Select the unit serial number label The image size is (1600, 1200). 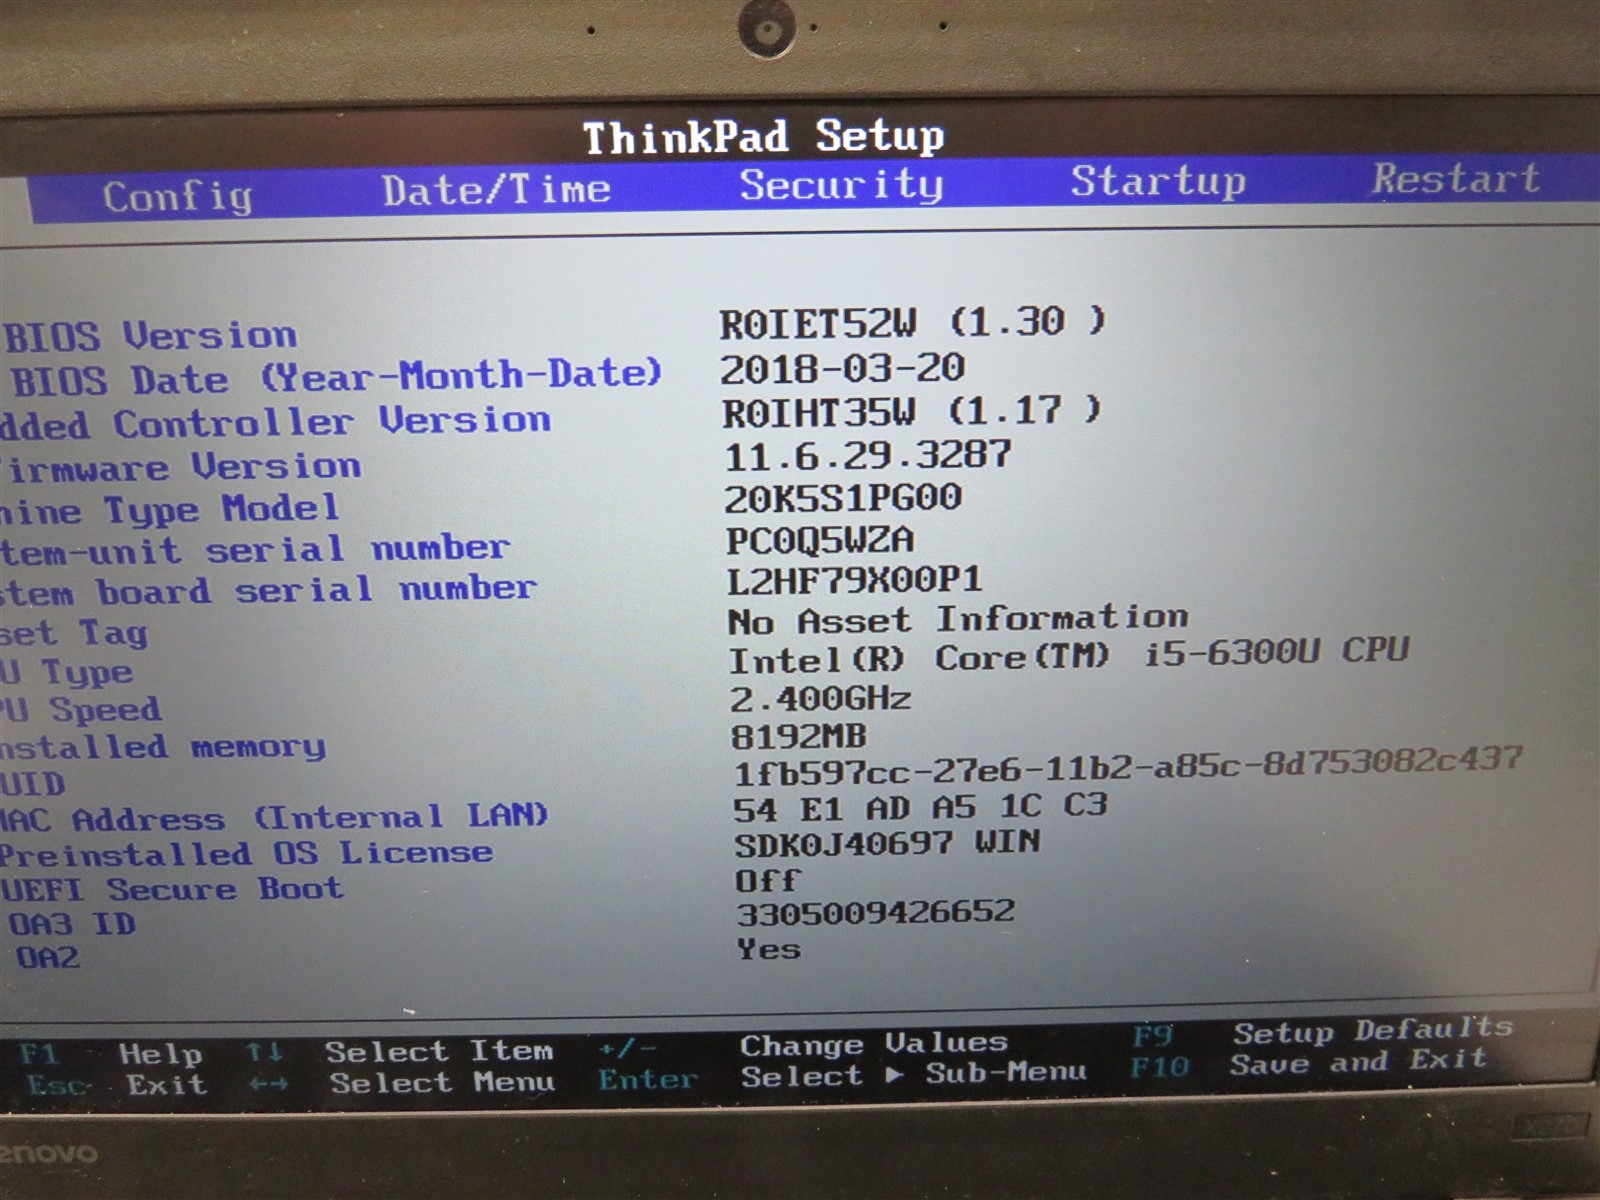[x=255, y=549]
